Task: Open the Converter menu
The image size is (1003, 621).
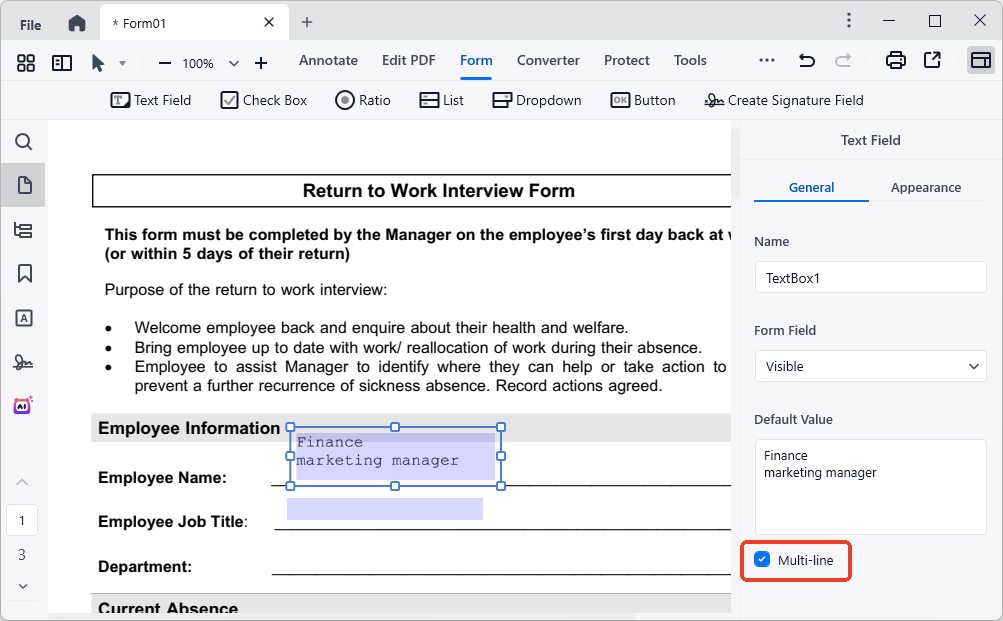Action: pos(548,60)
